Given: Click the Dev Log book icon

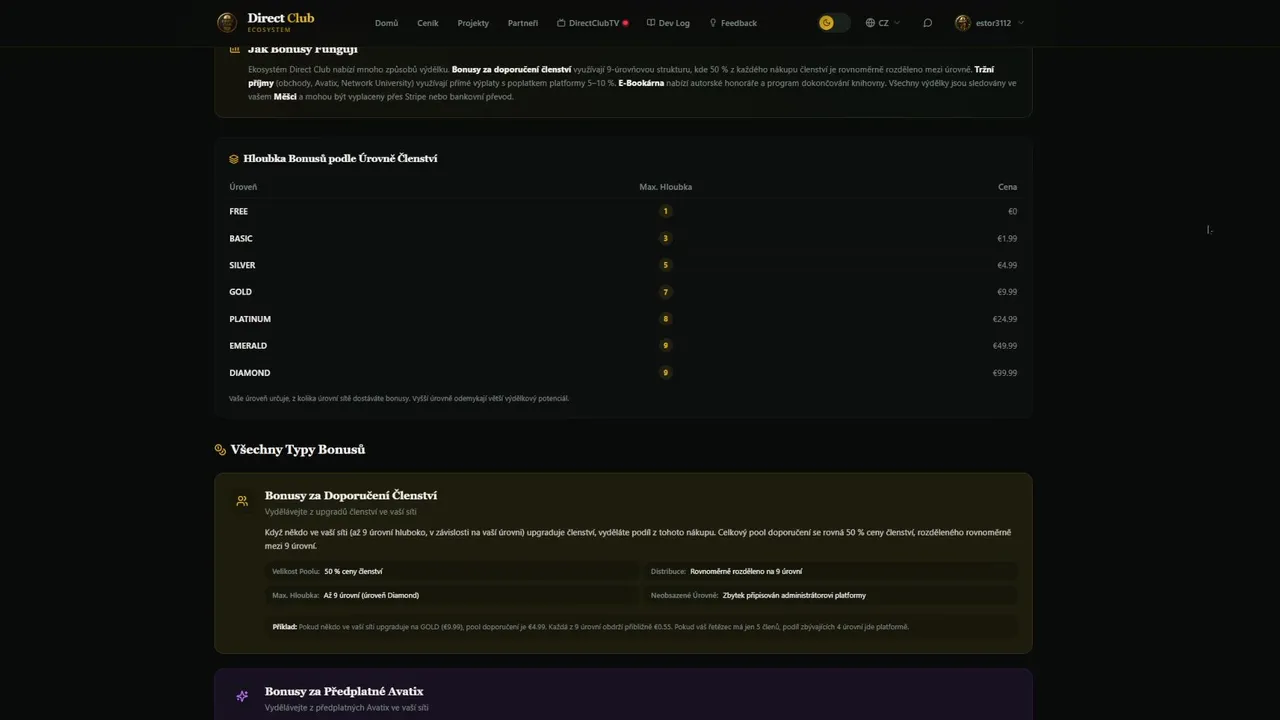Looking at the screenshot, I should click(x=651, y=23).
